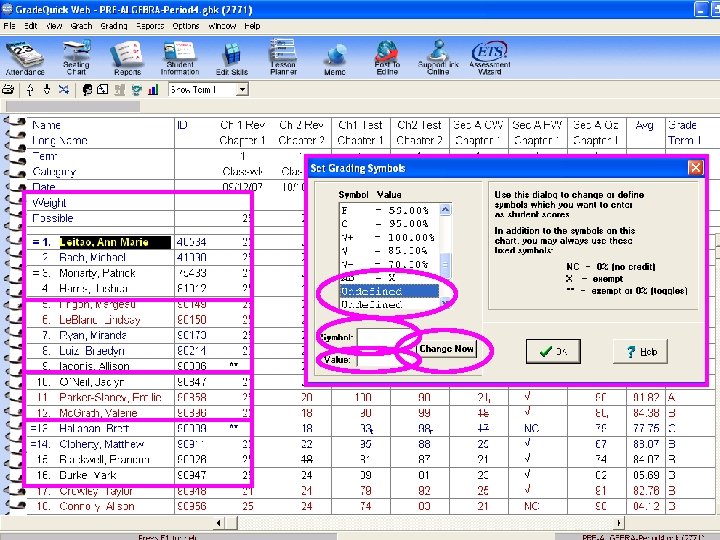Select the highlighted Undefined symbol row
The image size is (720, 540).
click(389, 292)
